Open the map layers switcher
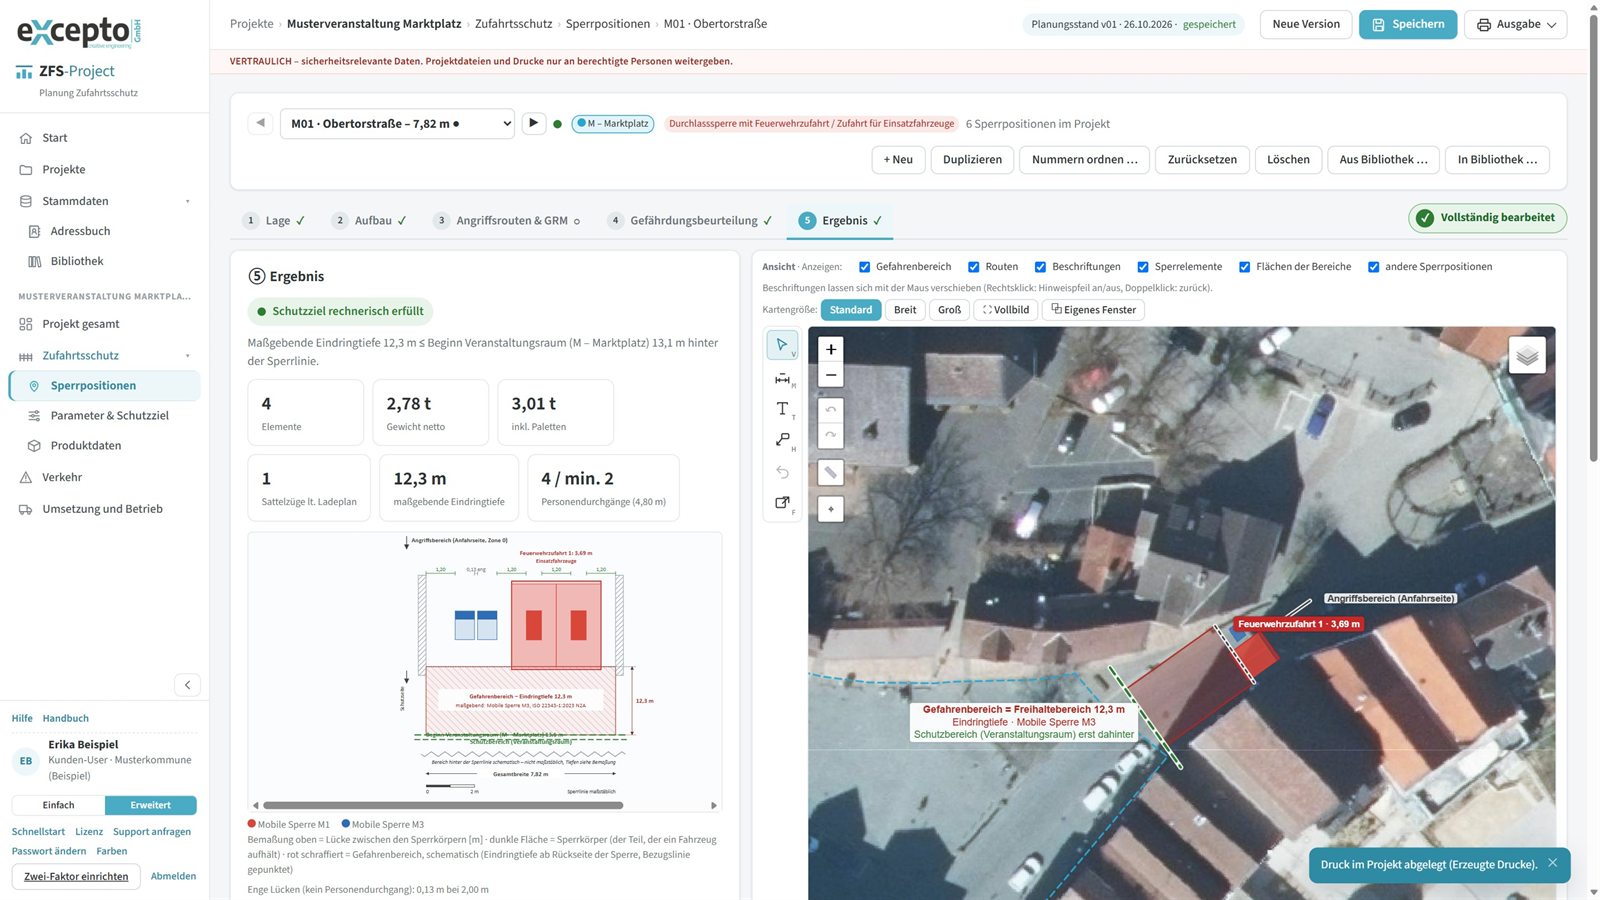 1527,355
